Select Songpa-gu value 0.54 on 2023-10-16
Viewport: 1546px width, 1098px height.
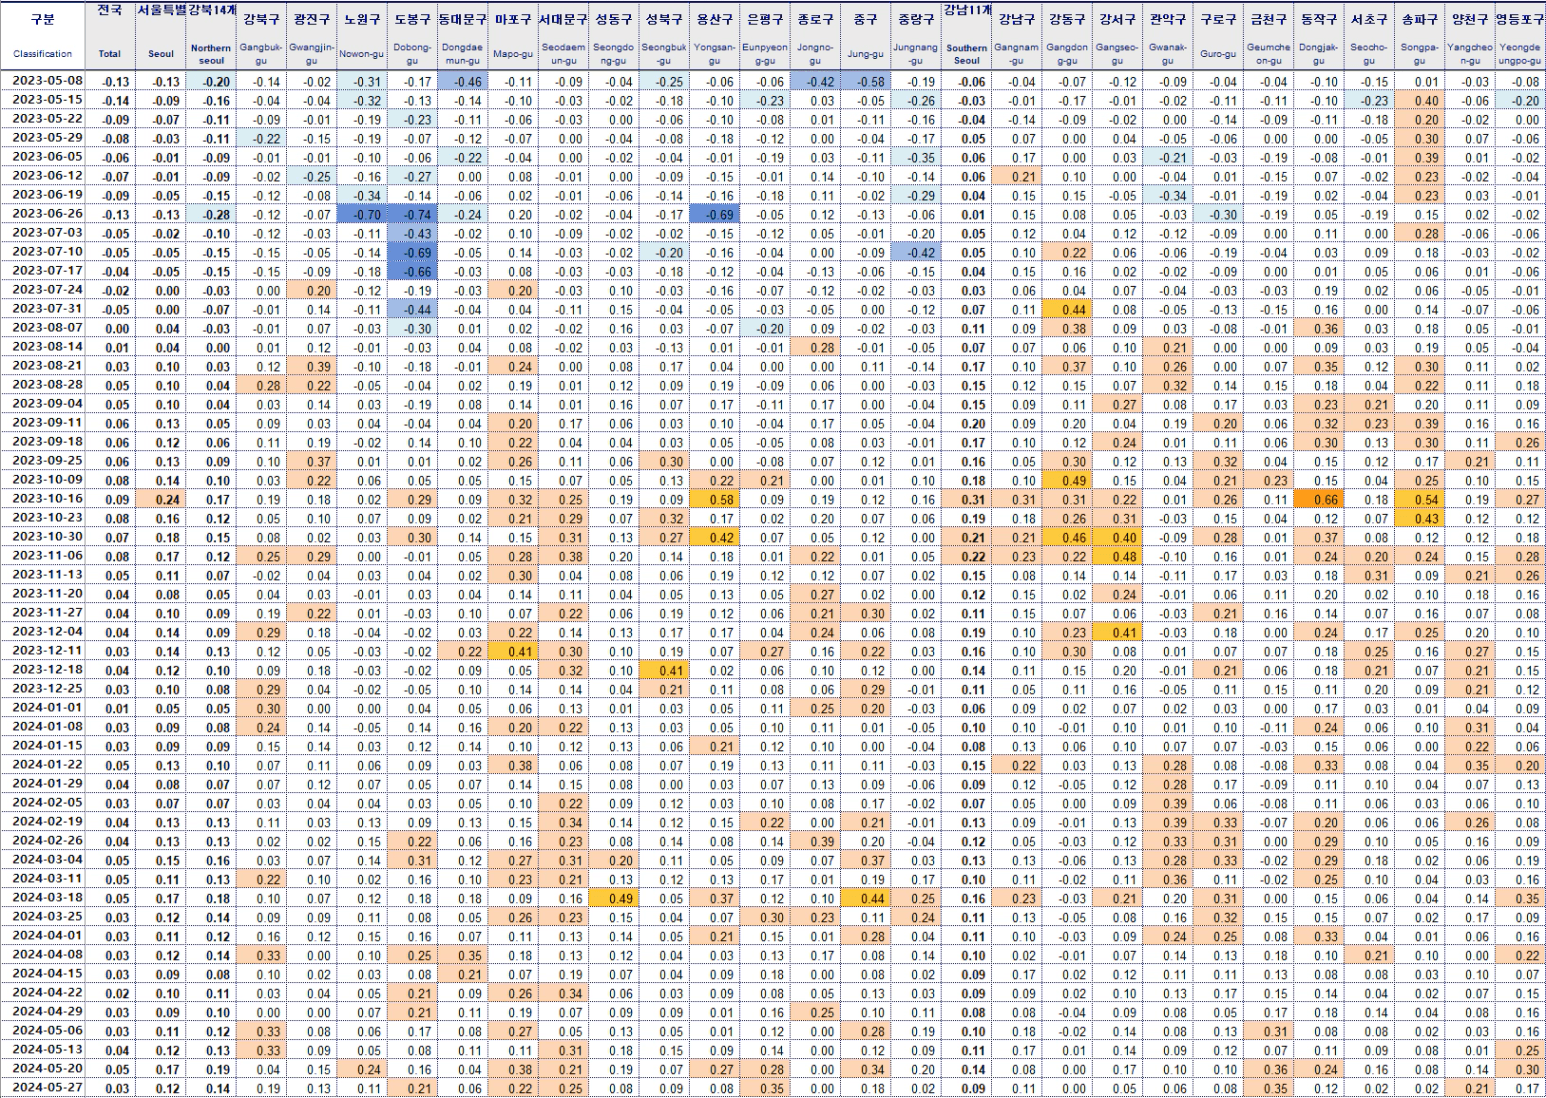pyautogui.click(x=1419, y=499)
